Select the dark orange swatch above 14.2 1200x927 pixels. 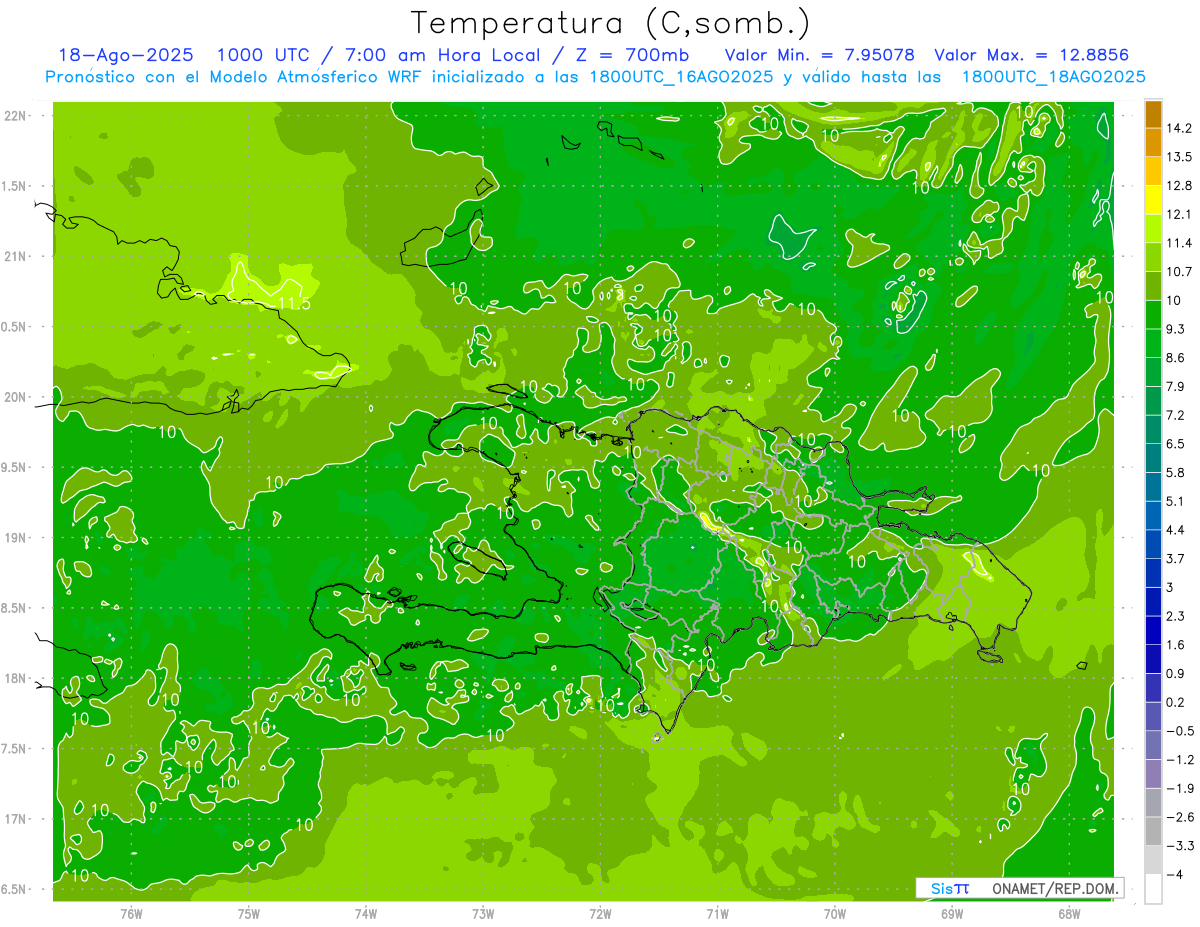[x=1153, y=114]
